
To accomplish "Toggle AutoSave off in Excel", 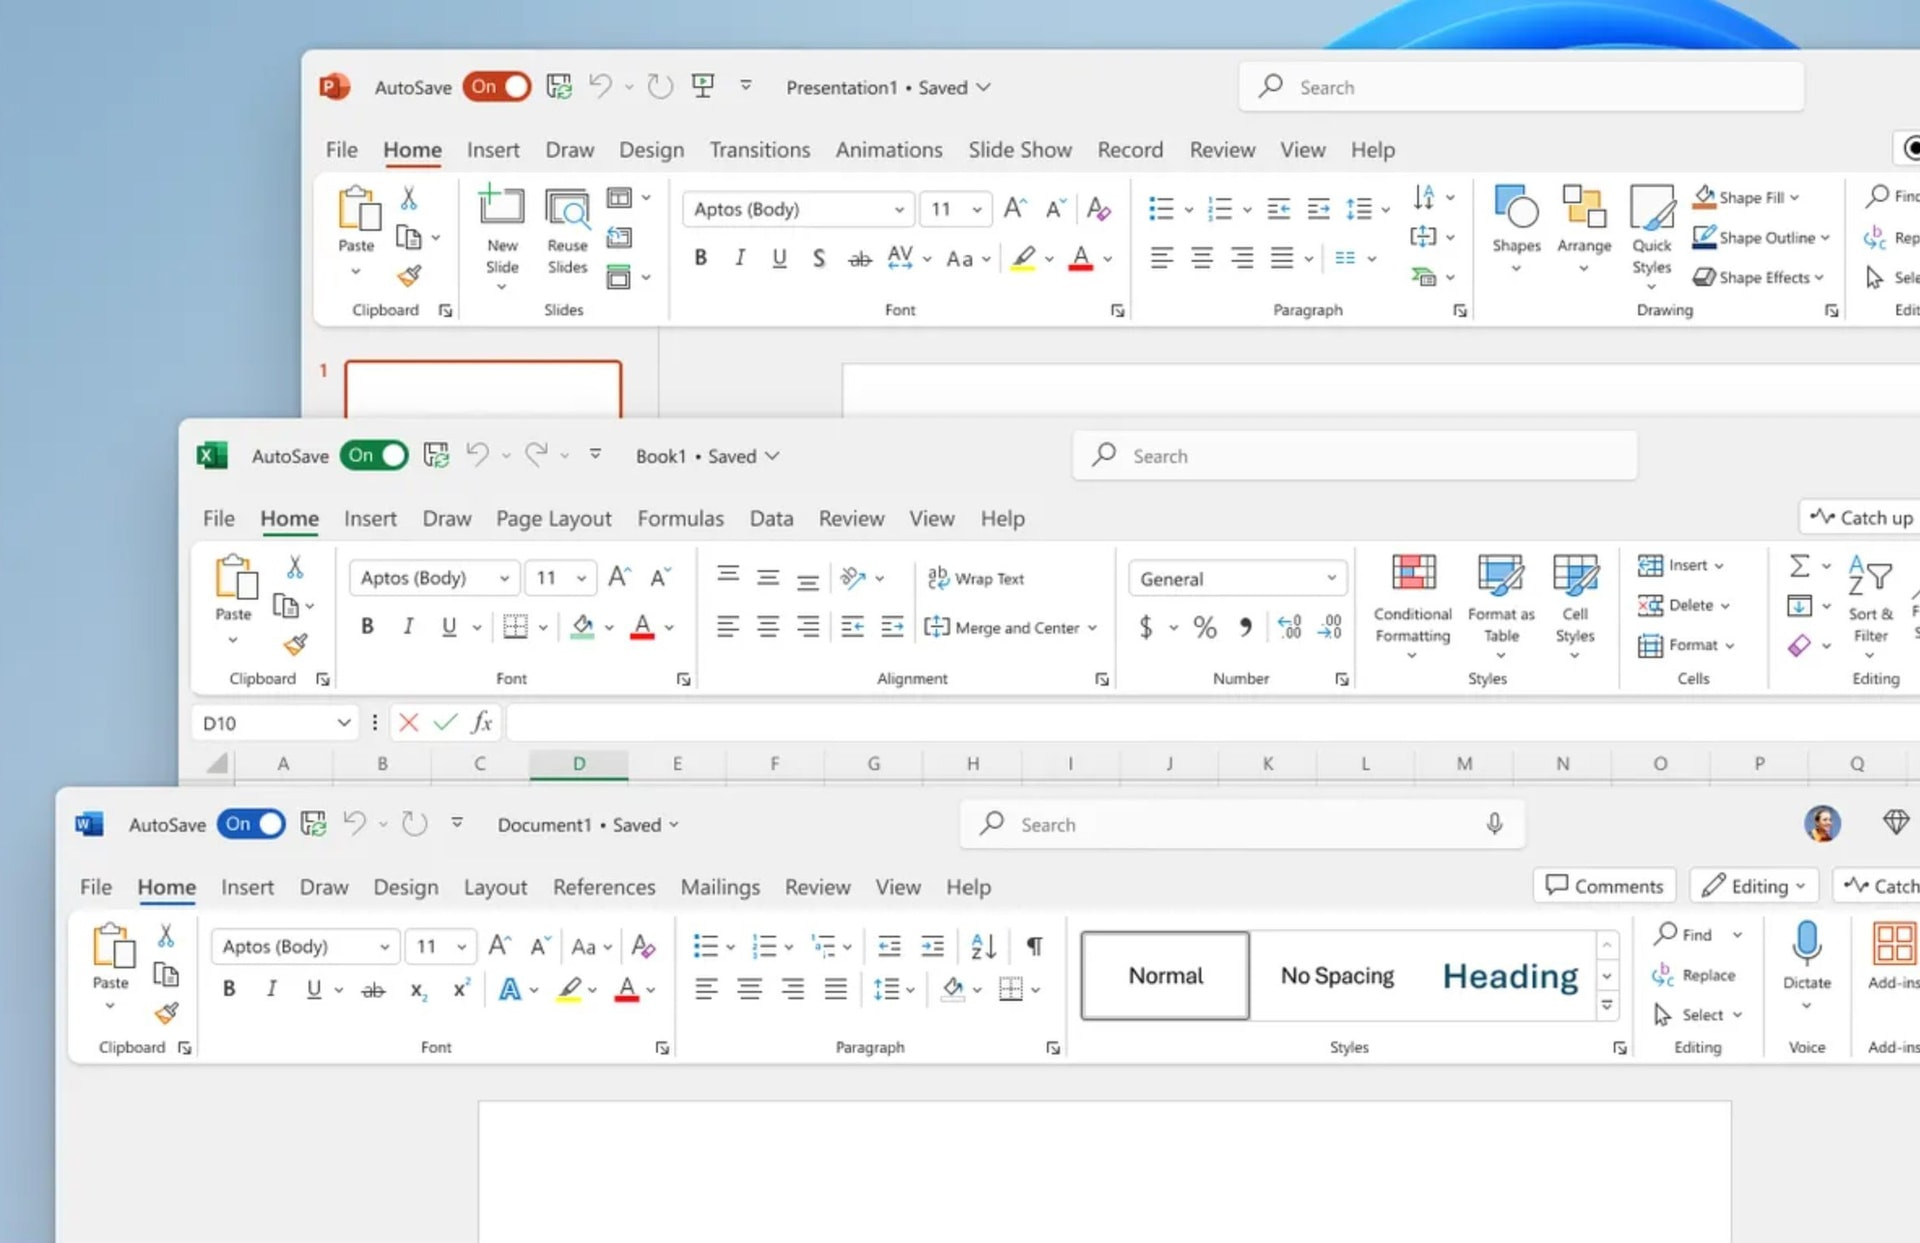I will (x=372, y=455).
